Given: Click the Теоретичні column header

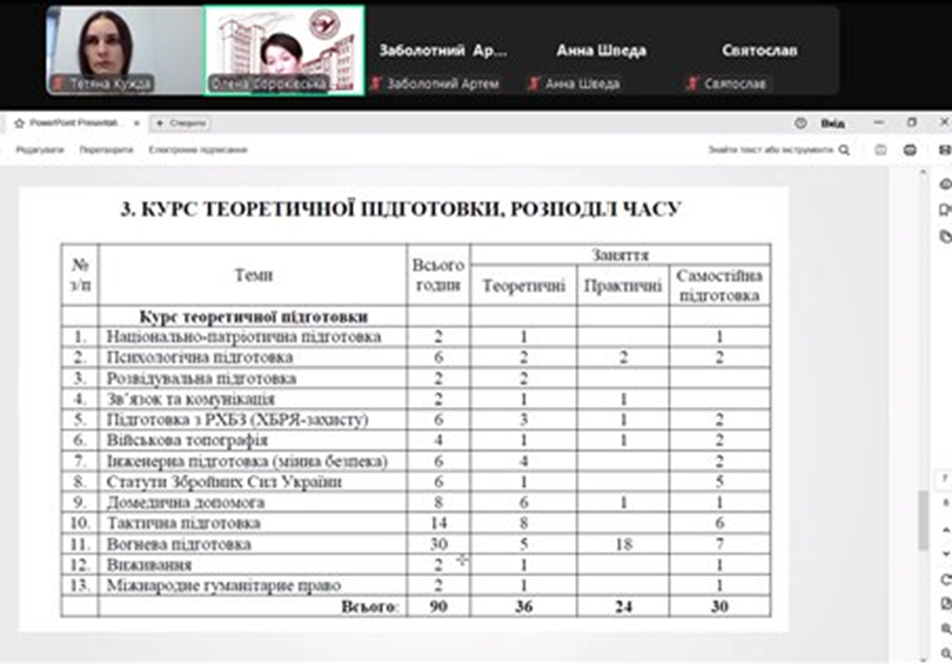Looking at the screenshot, I should [523, 285].
